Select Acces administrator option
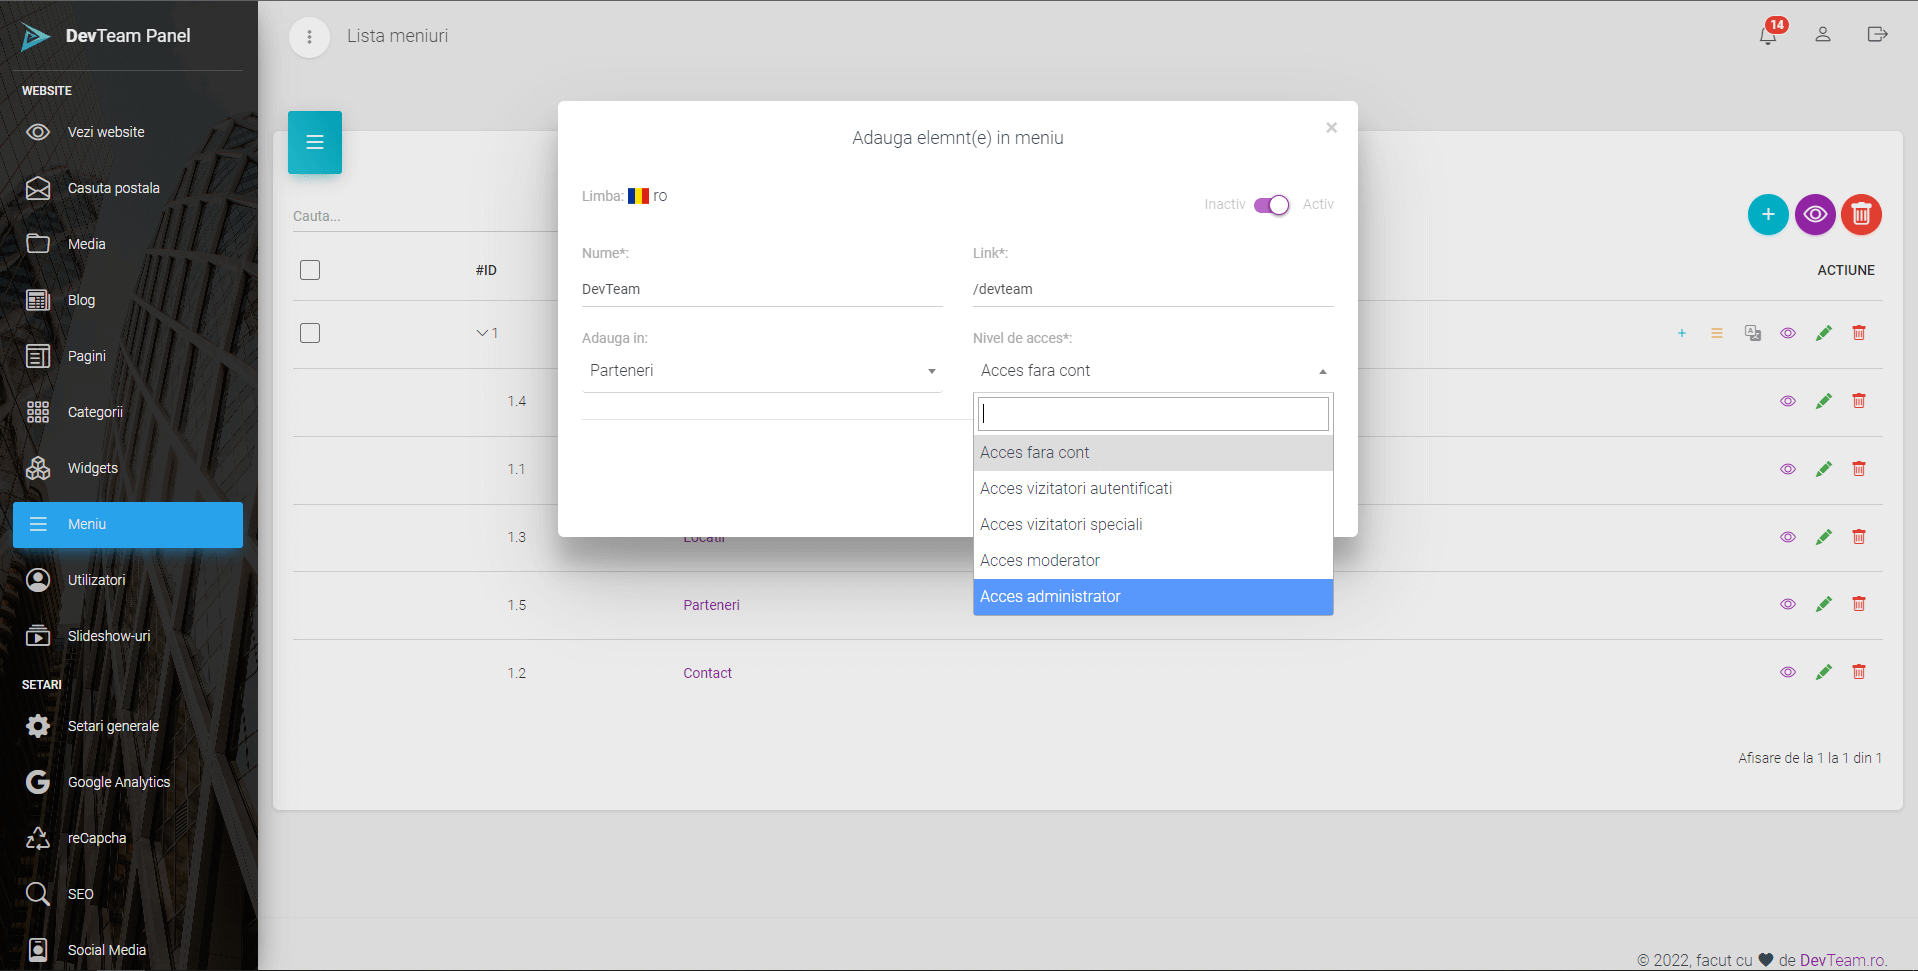This screenshot has height=971, width=1918. pos(1152,597)
